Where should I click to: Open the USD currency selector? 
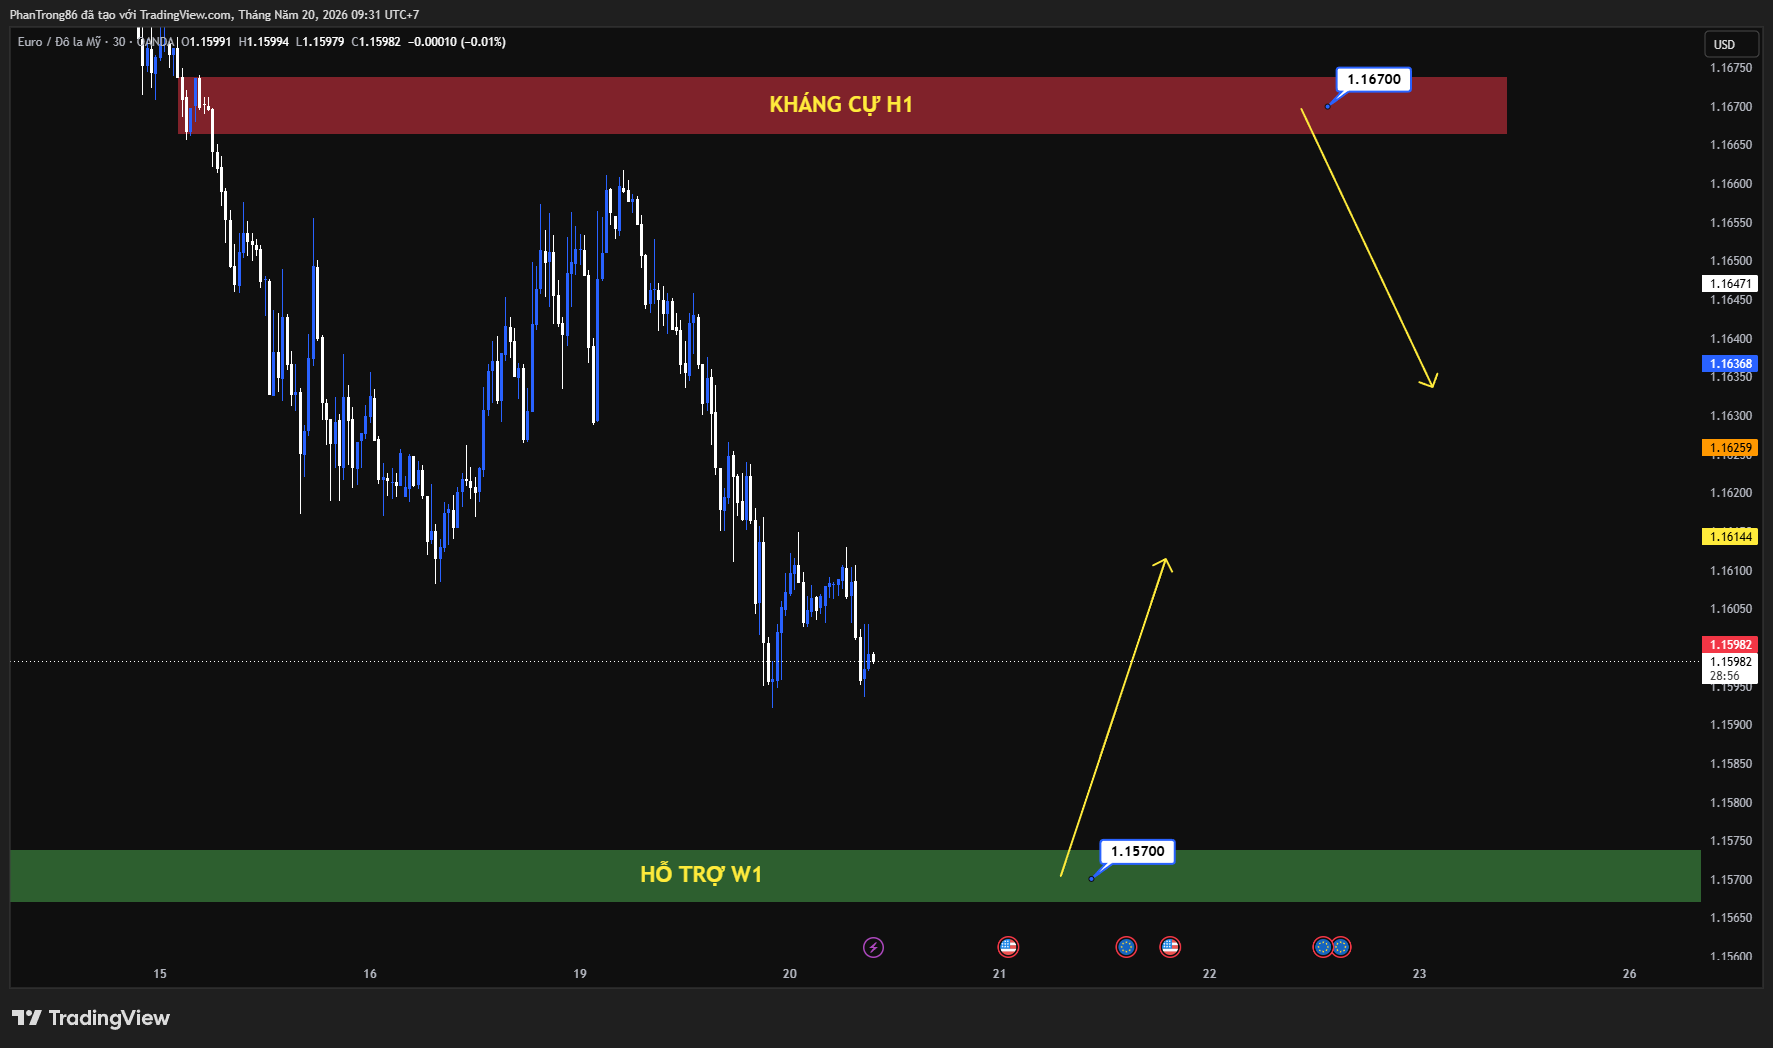pyautogui.click(x=1732, y=44)
